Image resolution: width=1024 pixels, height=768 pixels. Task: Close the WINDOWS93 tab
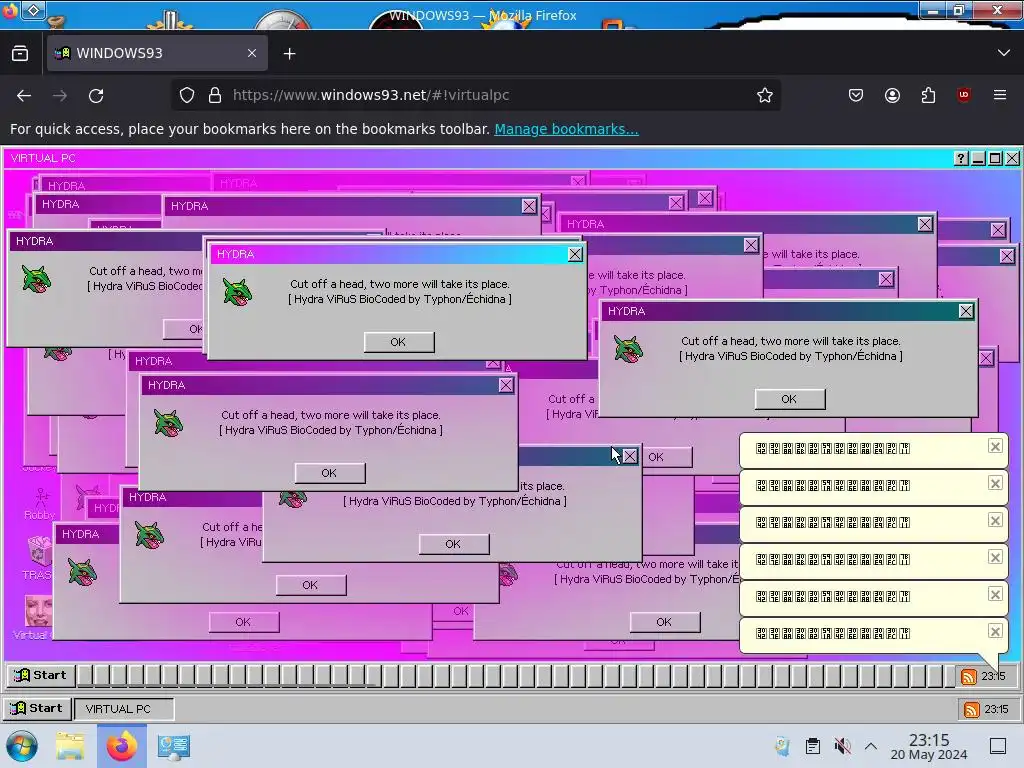coord(252,53)
